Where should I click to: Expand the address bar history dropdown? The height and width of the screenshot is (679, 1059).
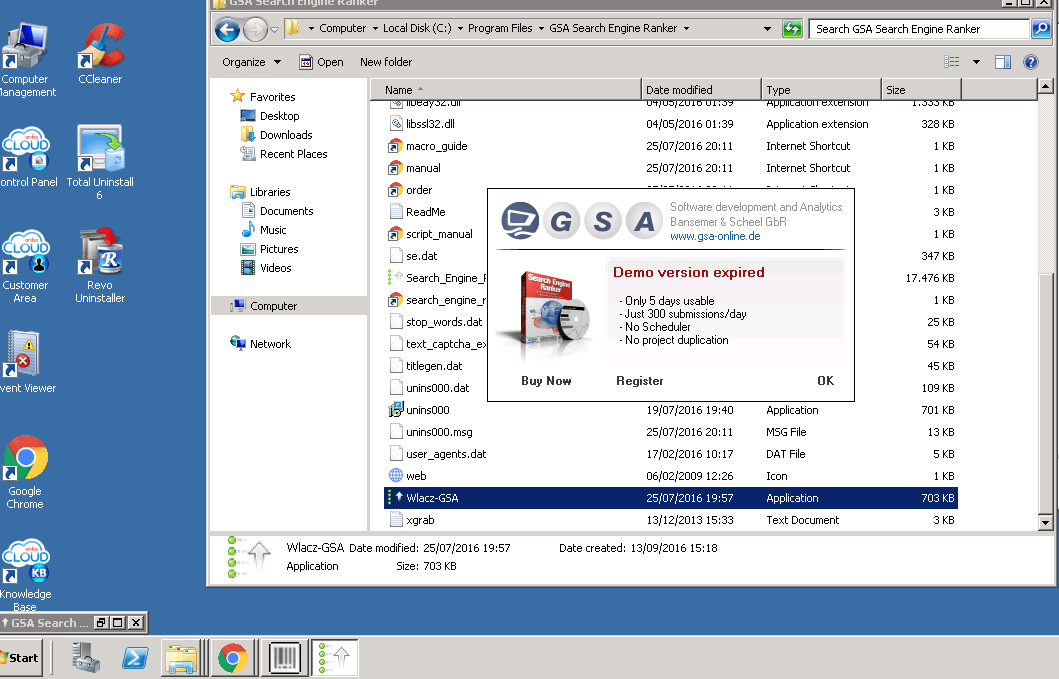point(767,29)
